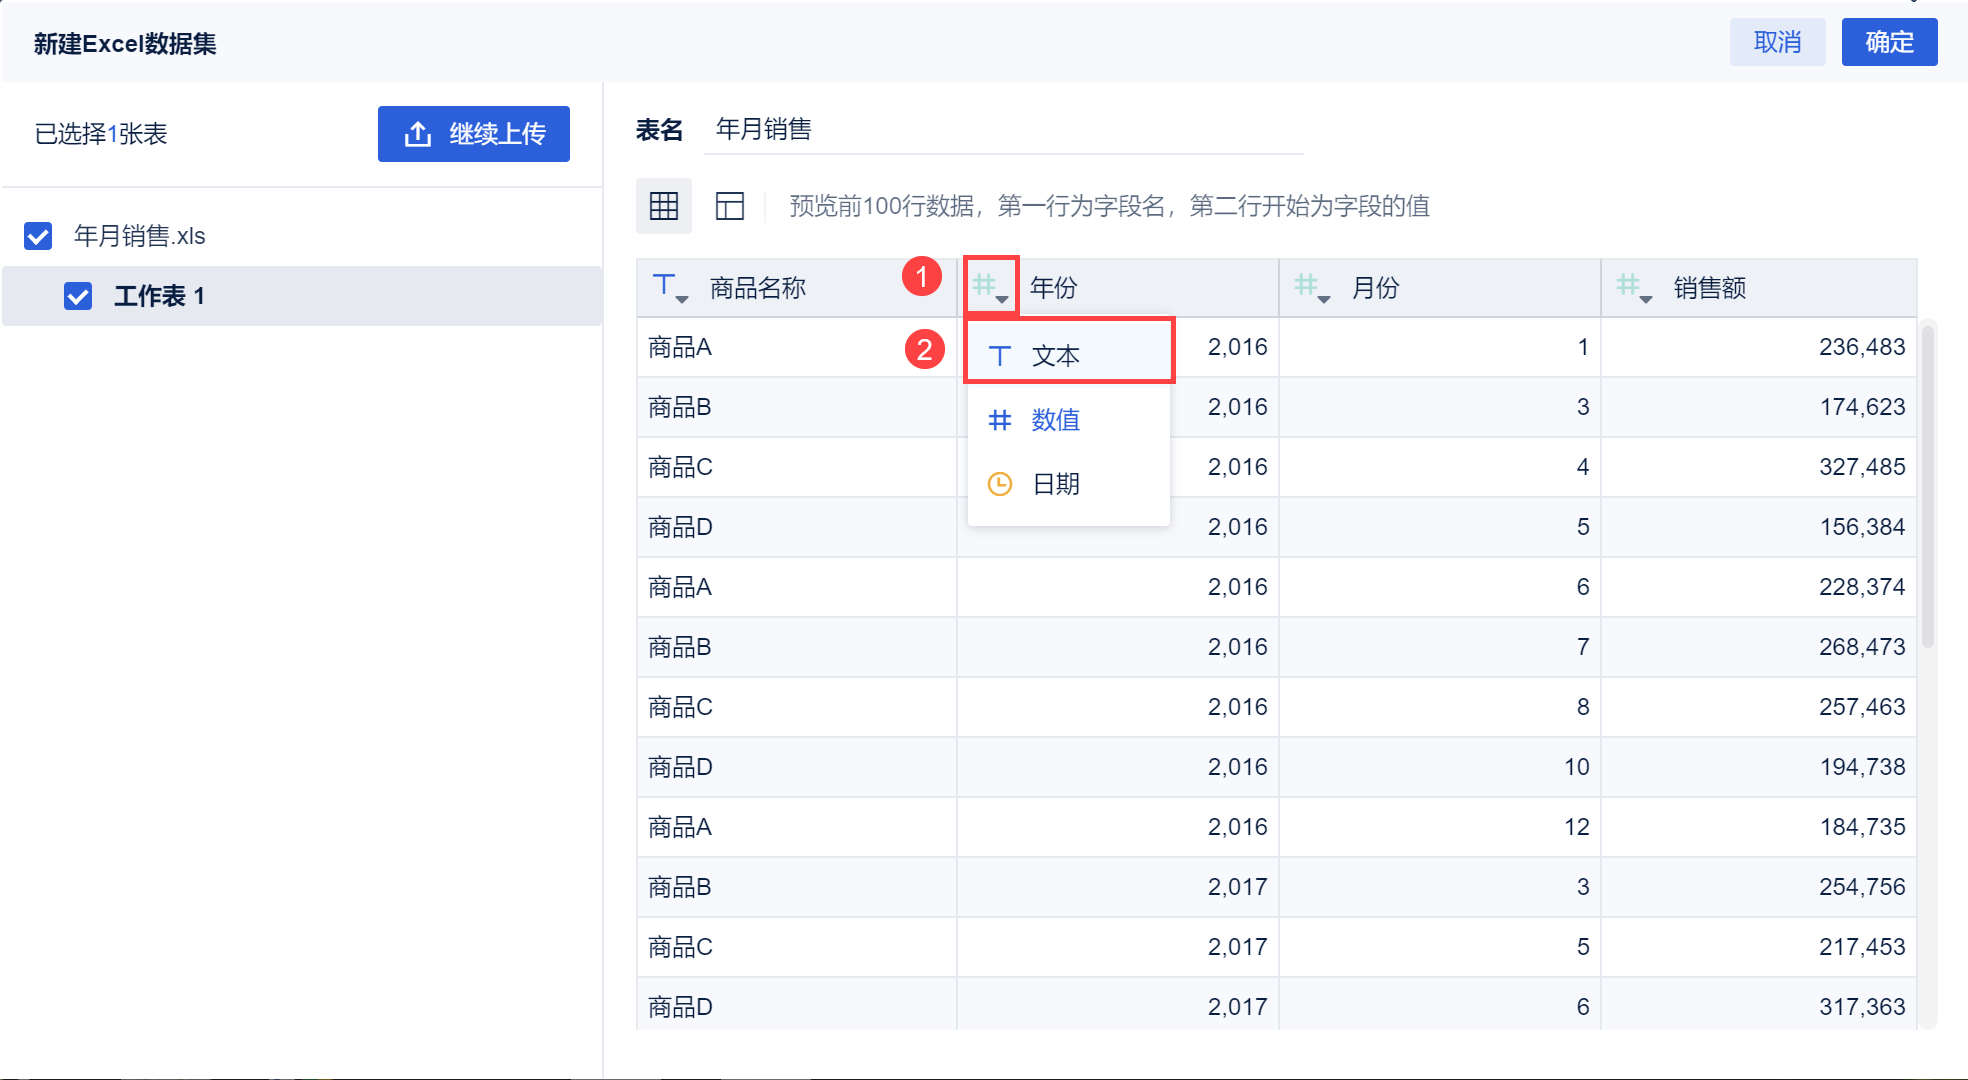This screenshot has width=1968, height=1080.
Task: Click upload icon in 继续上传 button
Action: (418, 134)
